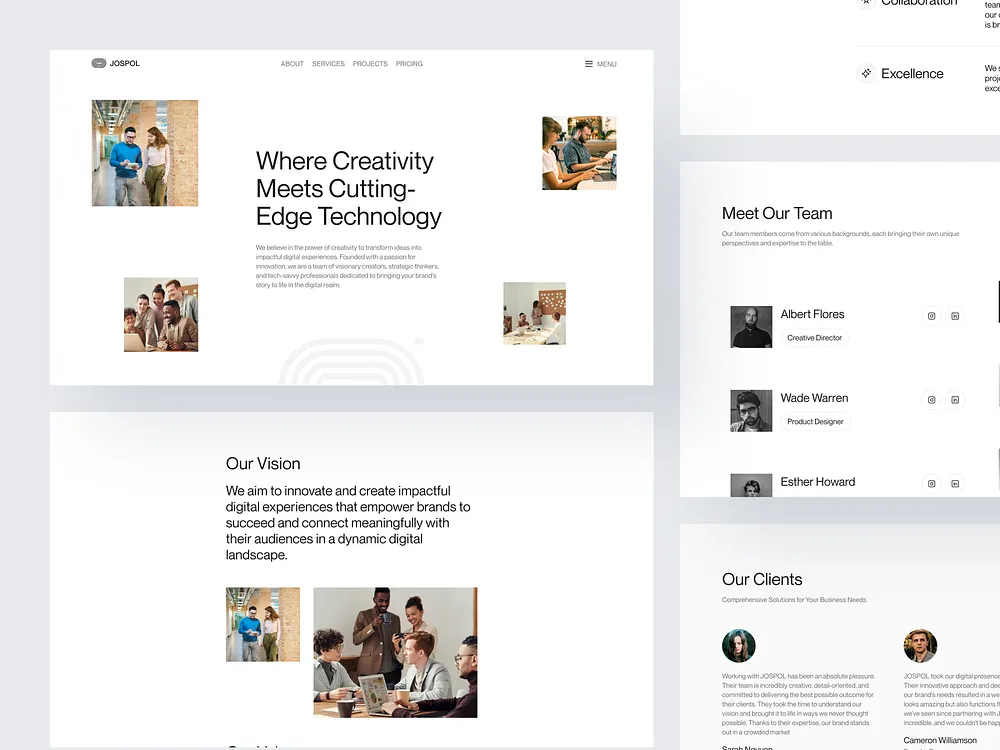Open Wade Warren's LinkedIn icon
1000x750 pixels.
point(955,399)
